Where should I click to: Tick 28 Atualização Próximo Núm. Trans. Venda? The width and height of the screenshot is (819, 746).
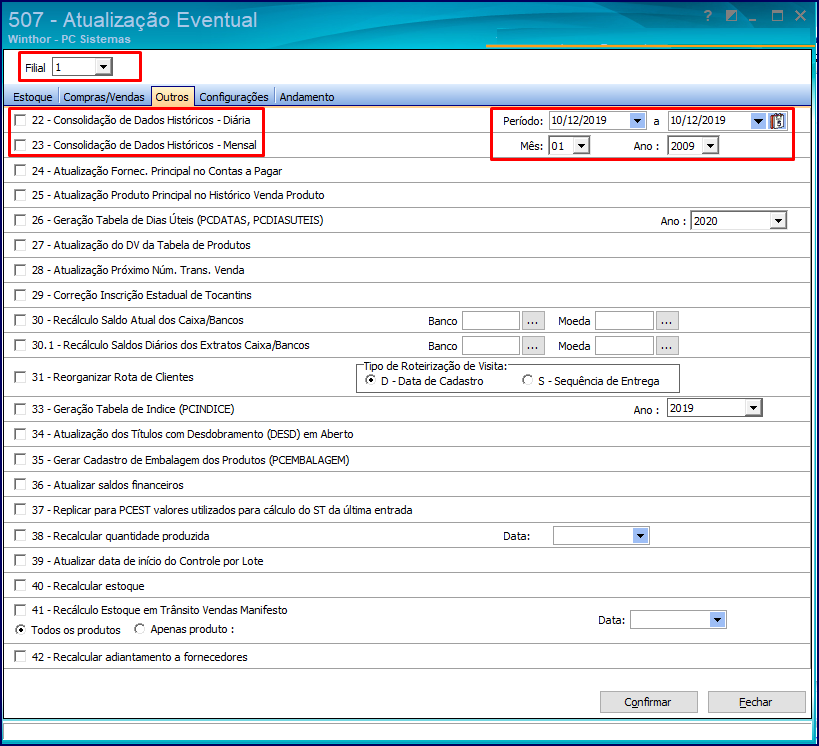(x=20, y=270)
